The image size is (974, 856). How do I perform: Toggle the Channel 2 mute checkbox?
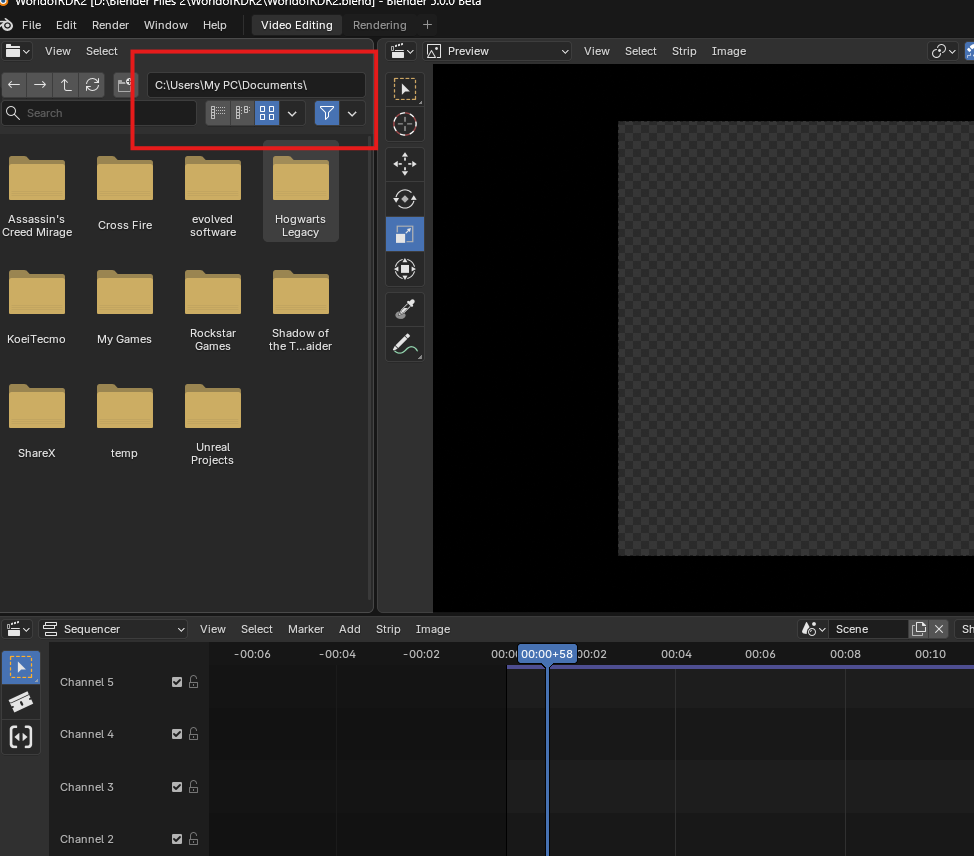pos(177,839)
